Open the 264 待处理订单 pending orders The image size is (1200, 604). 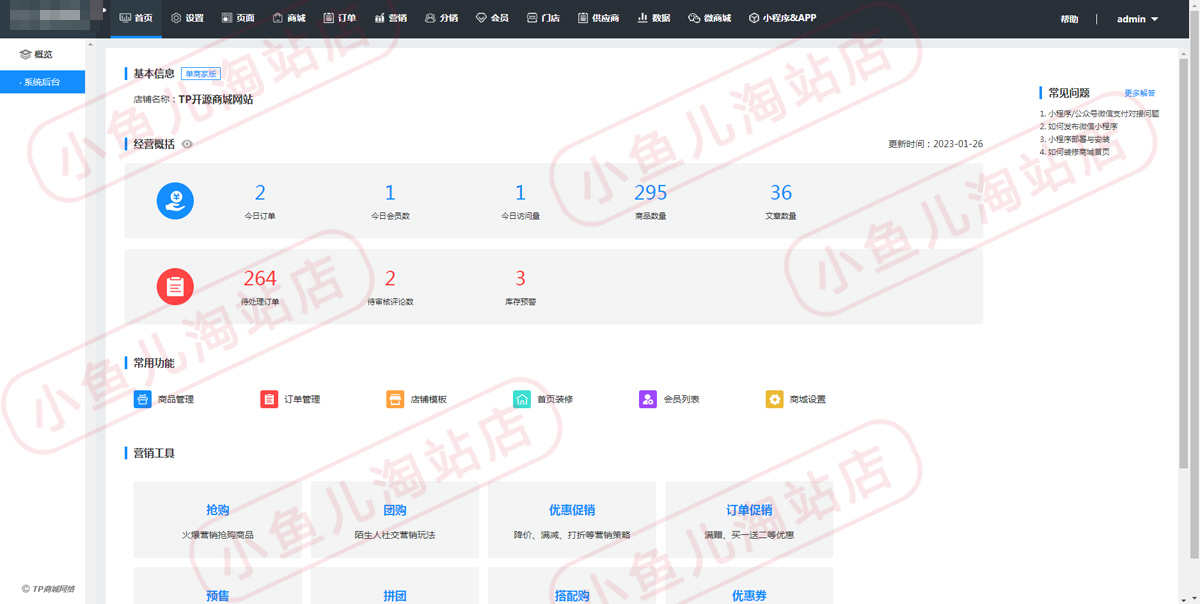pos(260,279)
